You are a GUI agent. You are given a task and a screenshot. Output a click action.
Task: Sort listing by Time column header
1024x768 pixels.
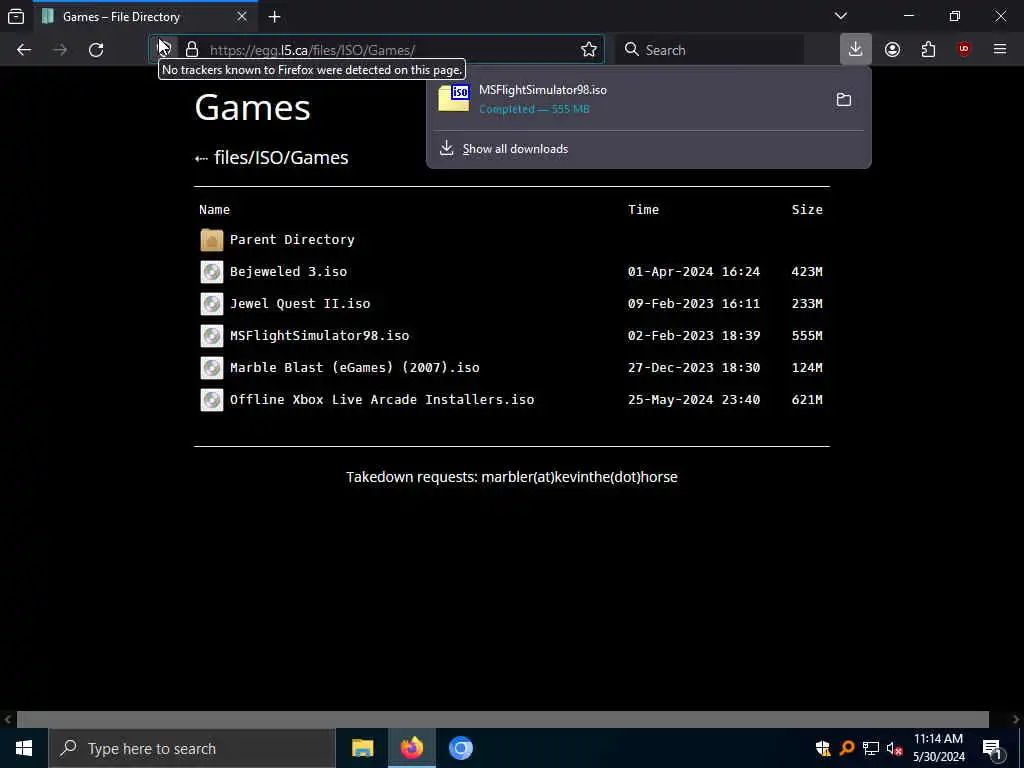643,210
